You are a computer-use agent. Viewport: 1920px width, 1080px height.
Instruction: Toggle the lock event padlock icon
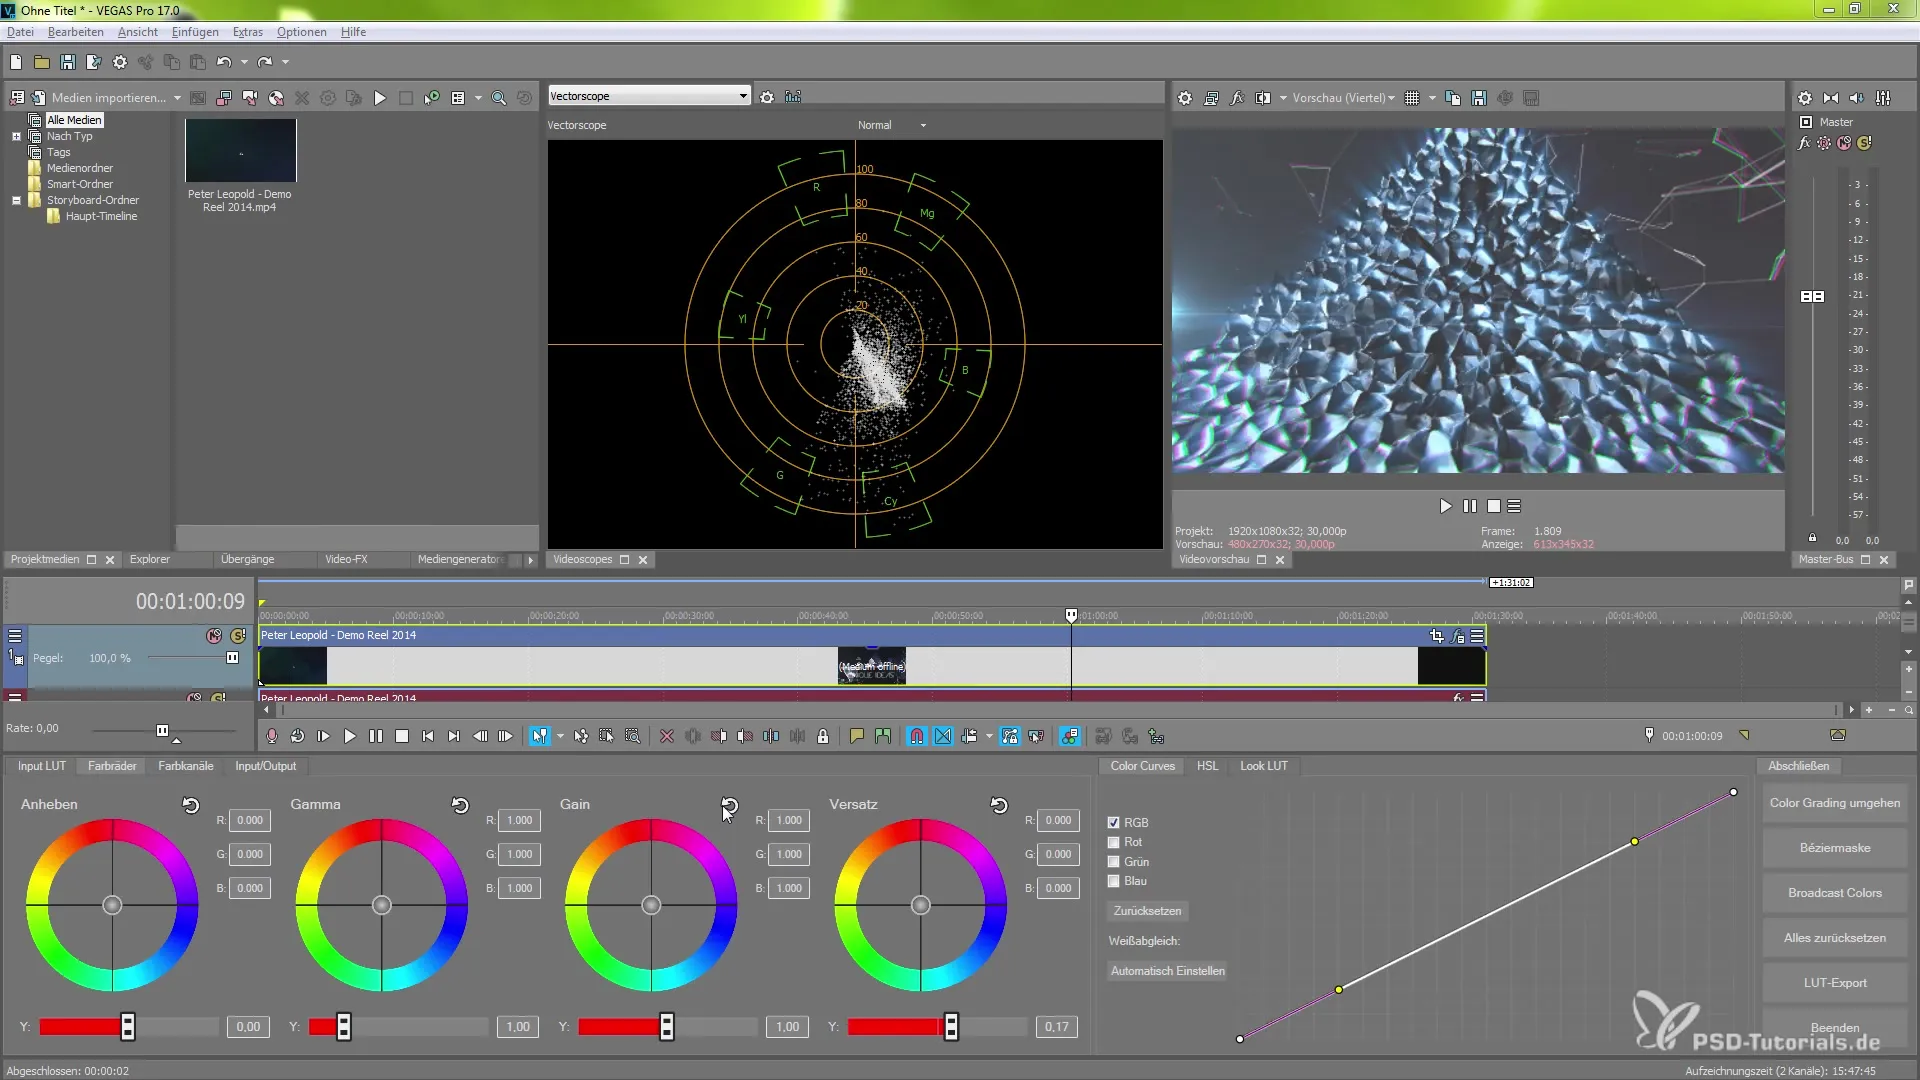tap(823, 736)
